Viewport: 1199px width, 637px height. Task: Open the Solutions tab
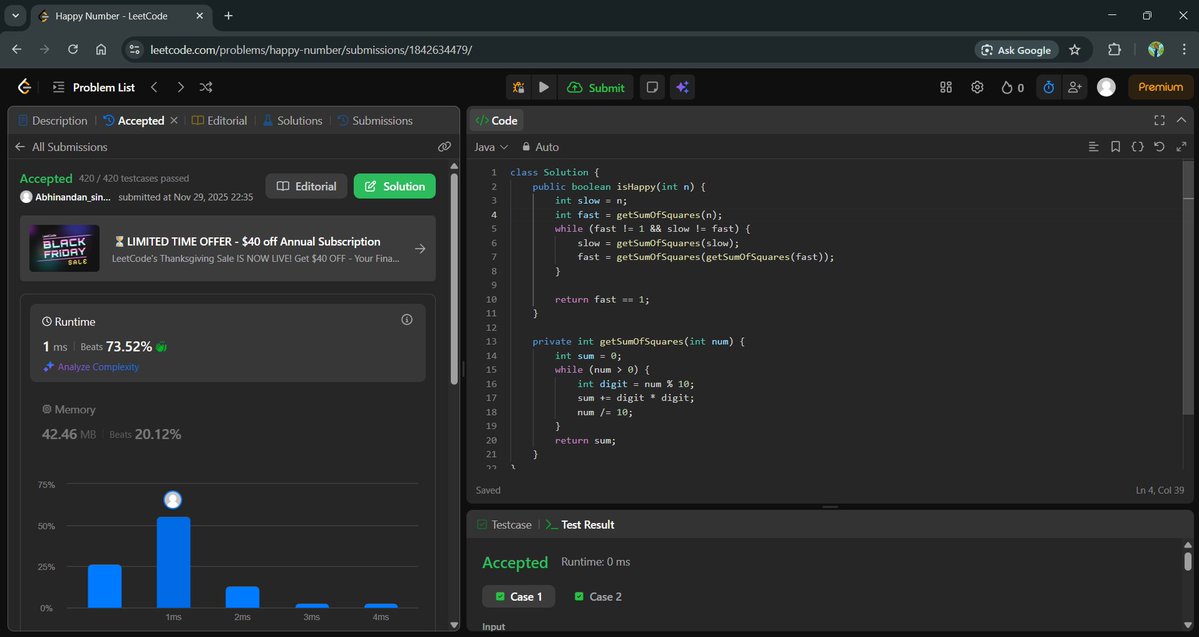[x=292, y=121]
